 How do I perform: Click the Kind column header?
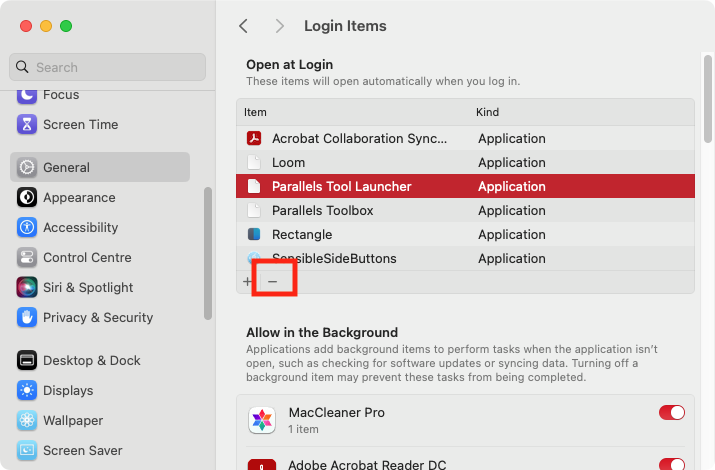click(x=487, y=112)
